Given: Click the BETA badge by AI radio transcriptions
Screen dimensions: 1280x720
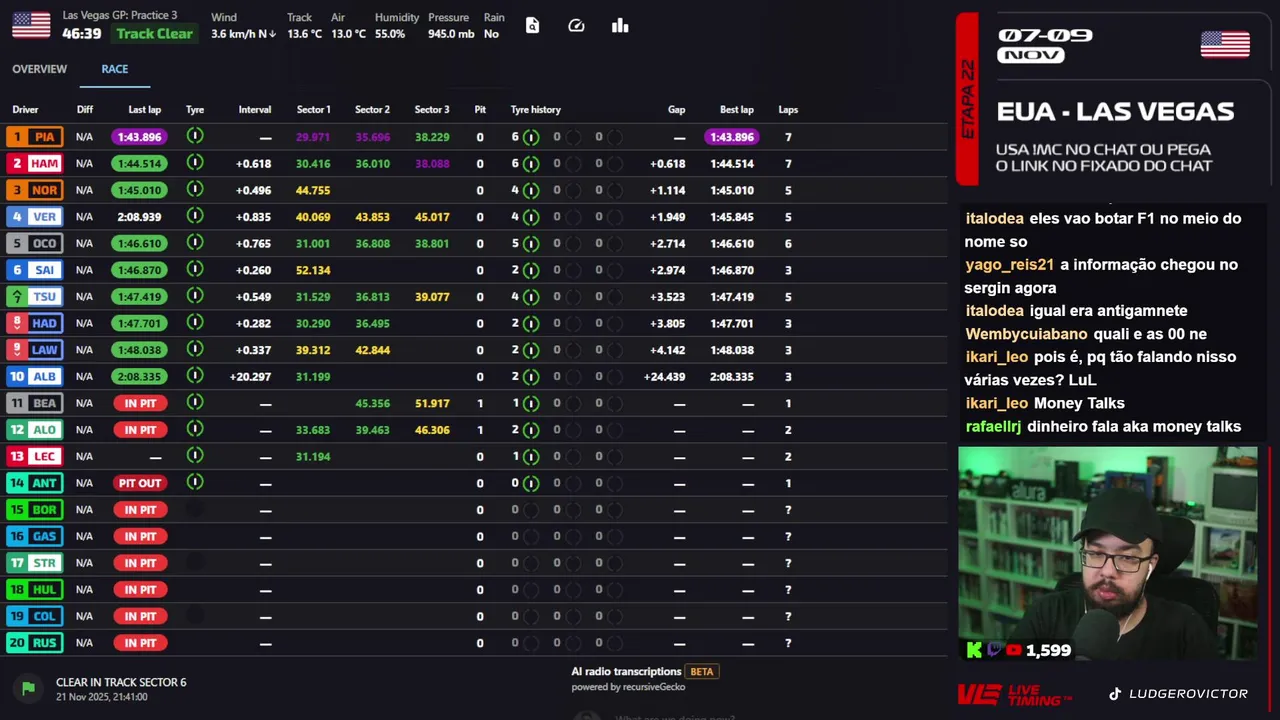Looking at the screenshot, I should coord(702,672).
